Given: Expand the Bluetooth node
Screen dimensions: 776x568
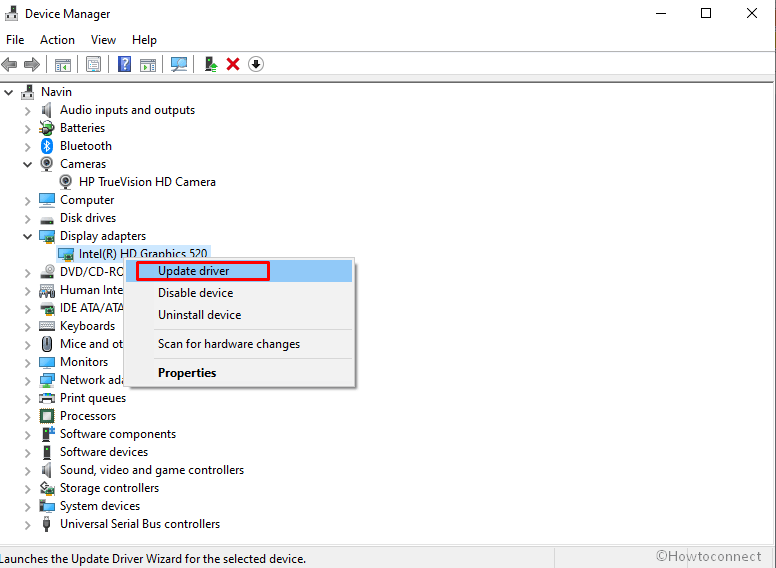Looking at the screenshot, I should click(x=28, y=146).
